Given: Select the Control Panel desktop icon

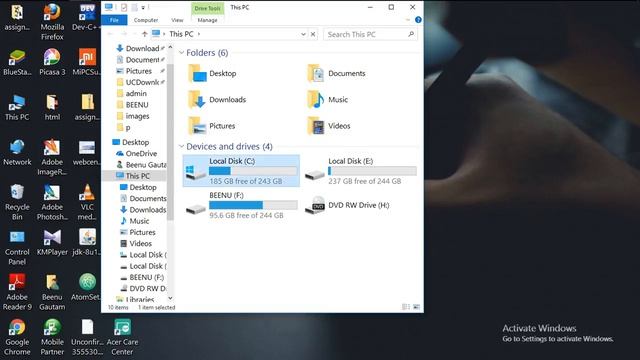Looking at the screenshot, I should [17, 247].
